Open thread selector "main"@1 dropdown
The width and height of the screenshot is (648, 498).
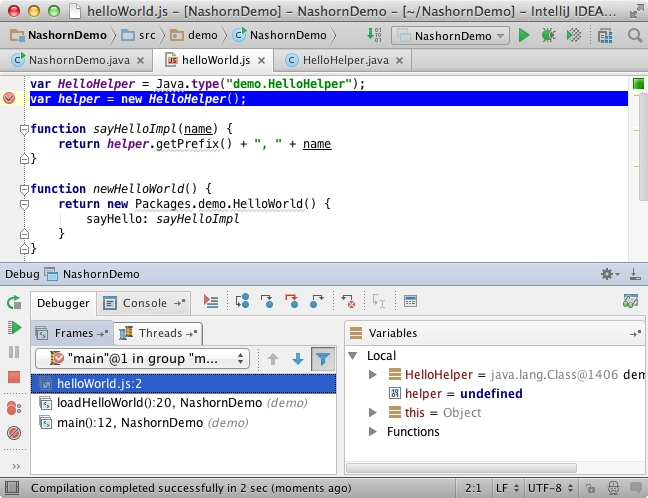pos(143,358)
